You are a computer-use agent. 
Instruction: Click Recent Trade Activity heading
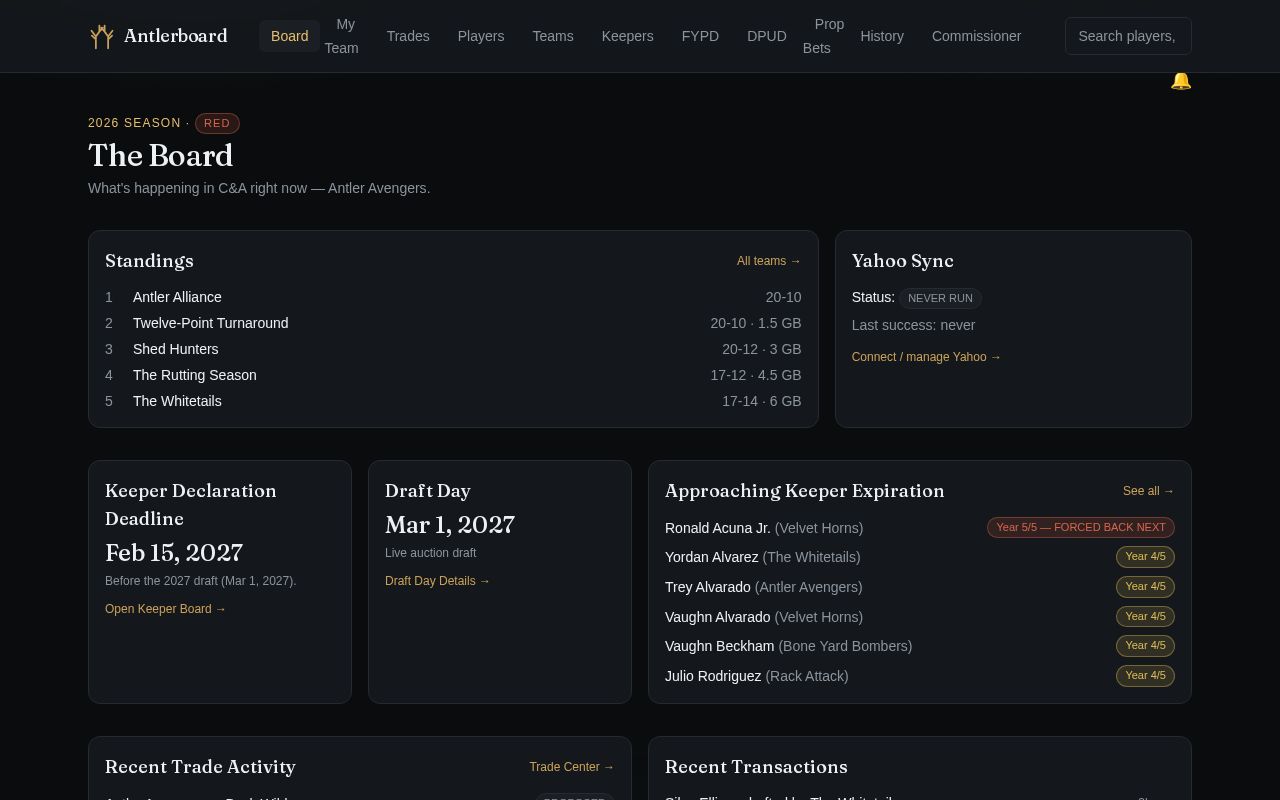[x=200, y=767]
